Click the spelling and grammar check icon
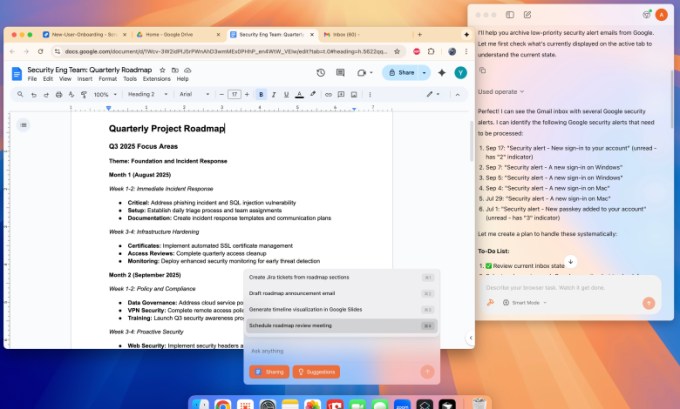 [x=71, y=95]
